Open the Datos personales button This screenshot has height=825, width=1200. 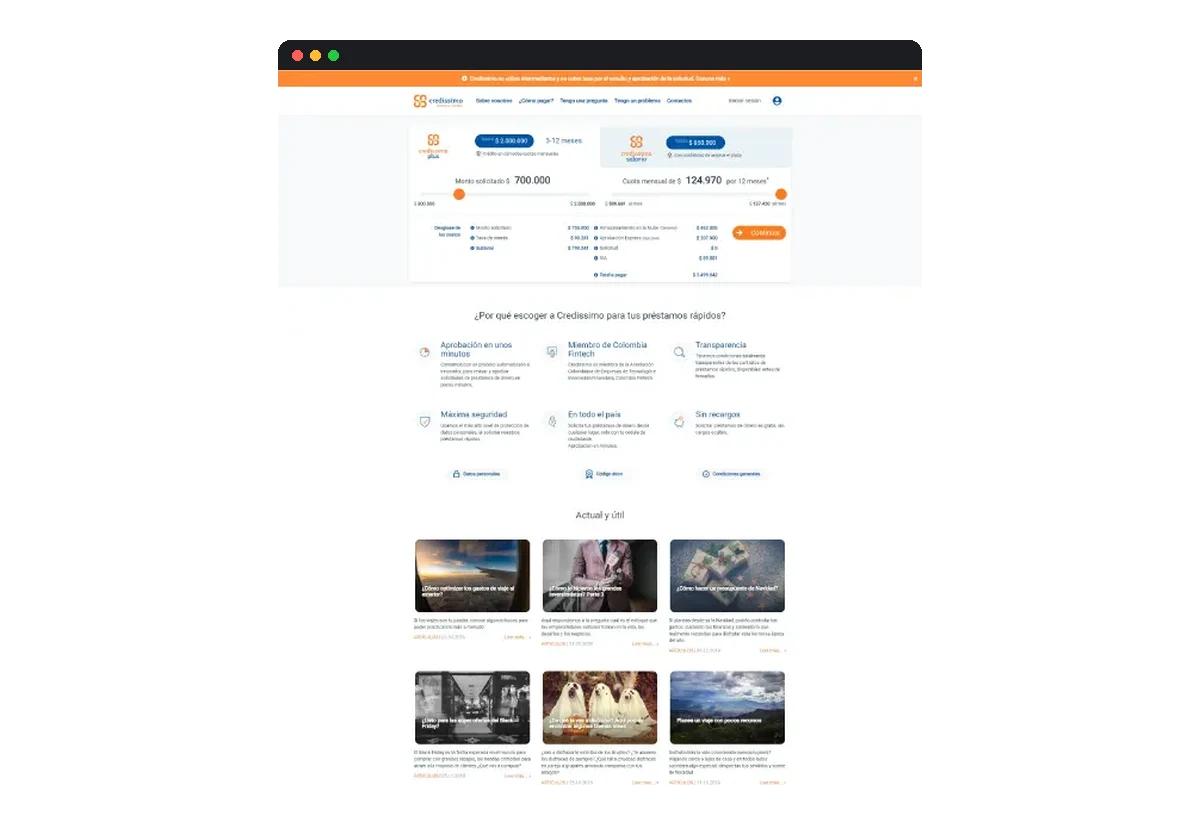[x=476, y=474]
